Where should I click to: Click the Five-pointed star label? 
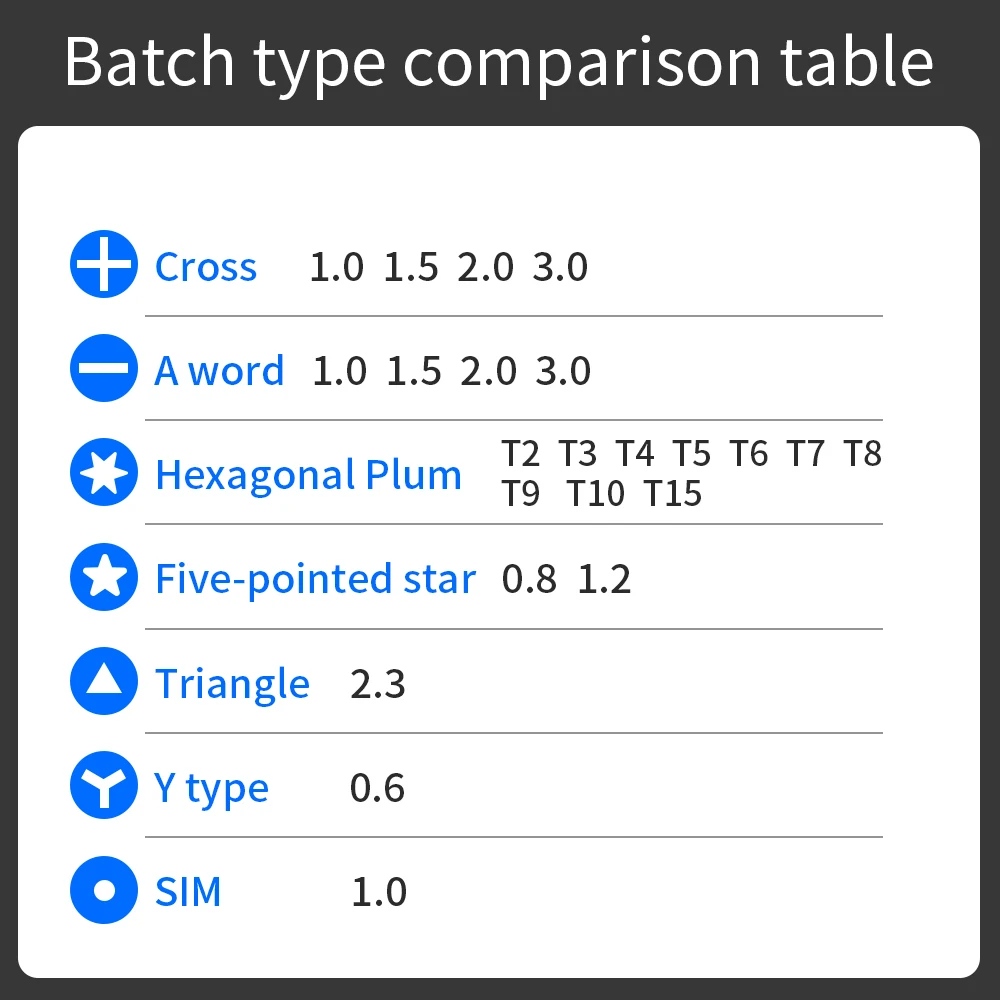pyautogui.click(x=315, y=579)
